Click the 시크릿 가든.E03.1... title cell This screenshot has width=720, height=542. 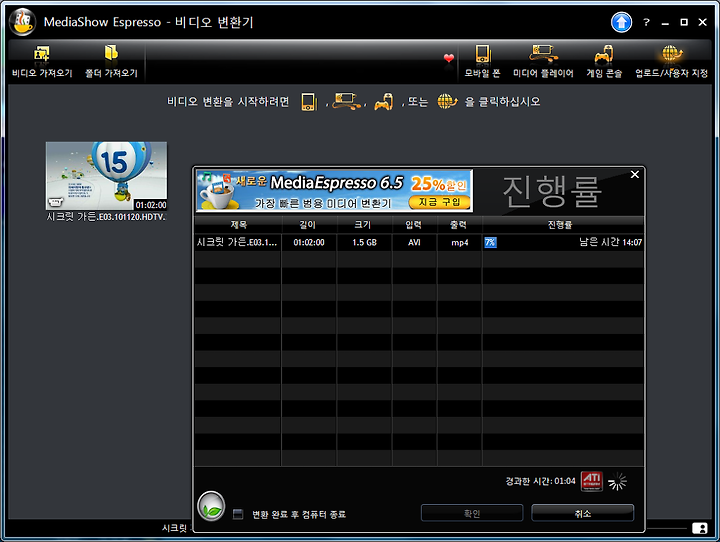click(x=237, y=242)
